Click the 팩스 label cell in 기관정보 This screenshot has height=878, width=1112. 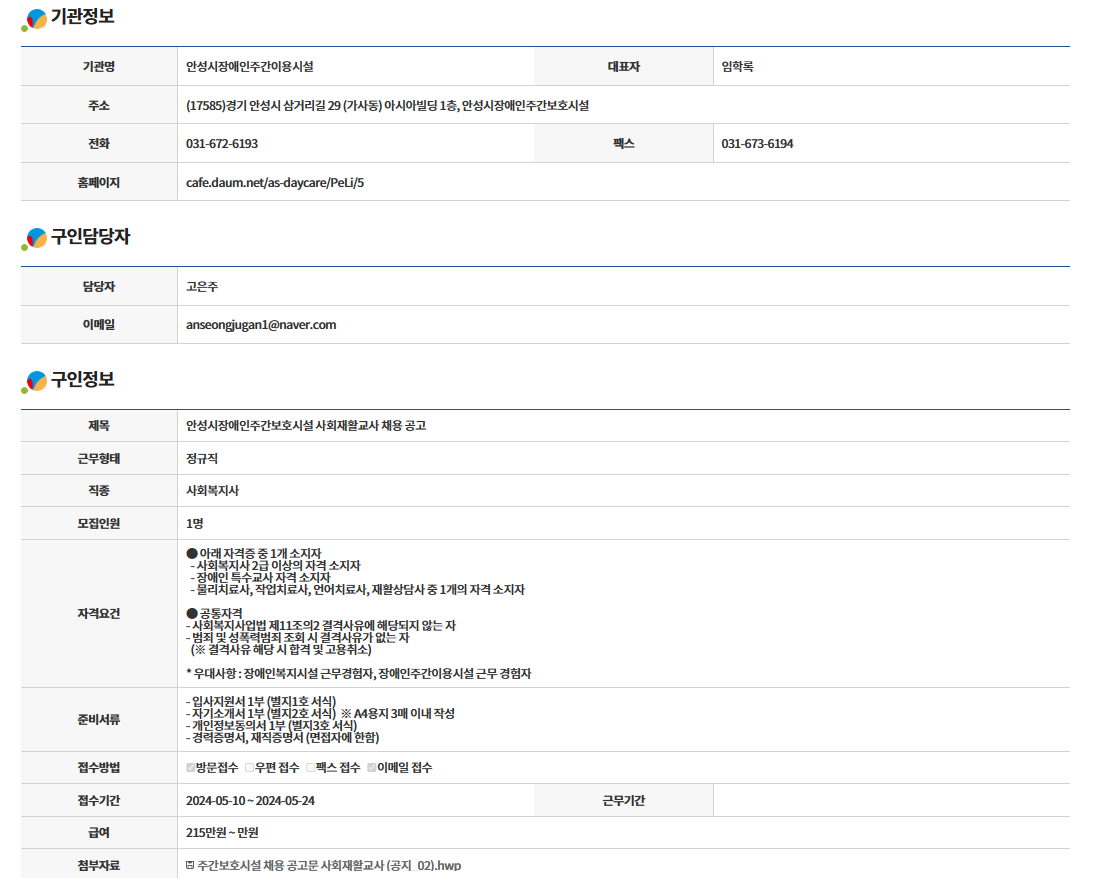point(623,143)
